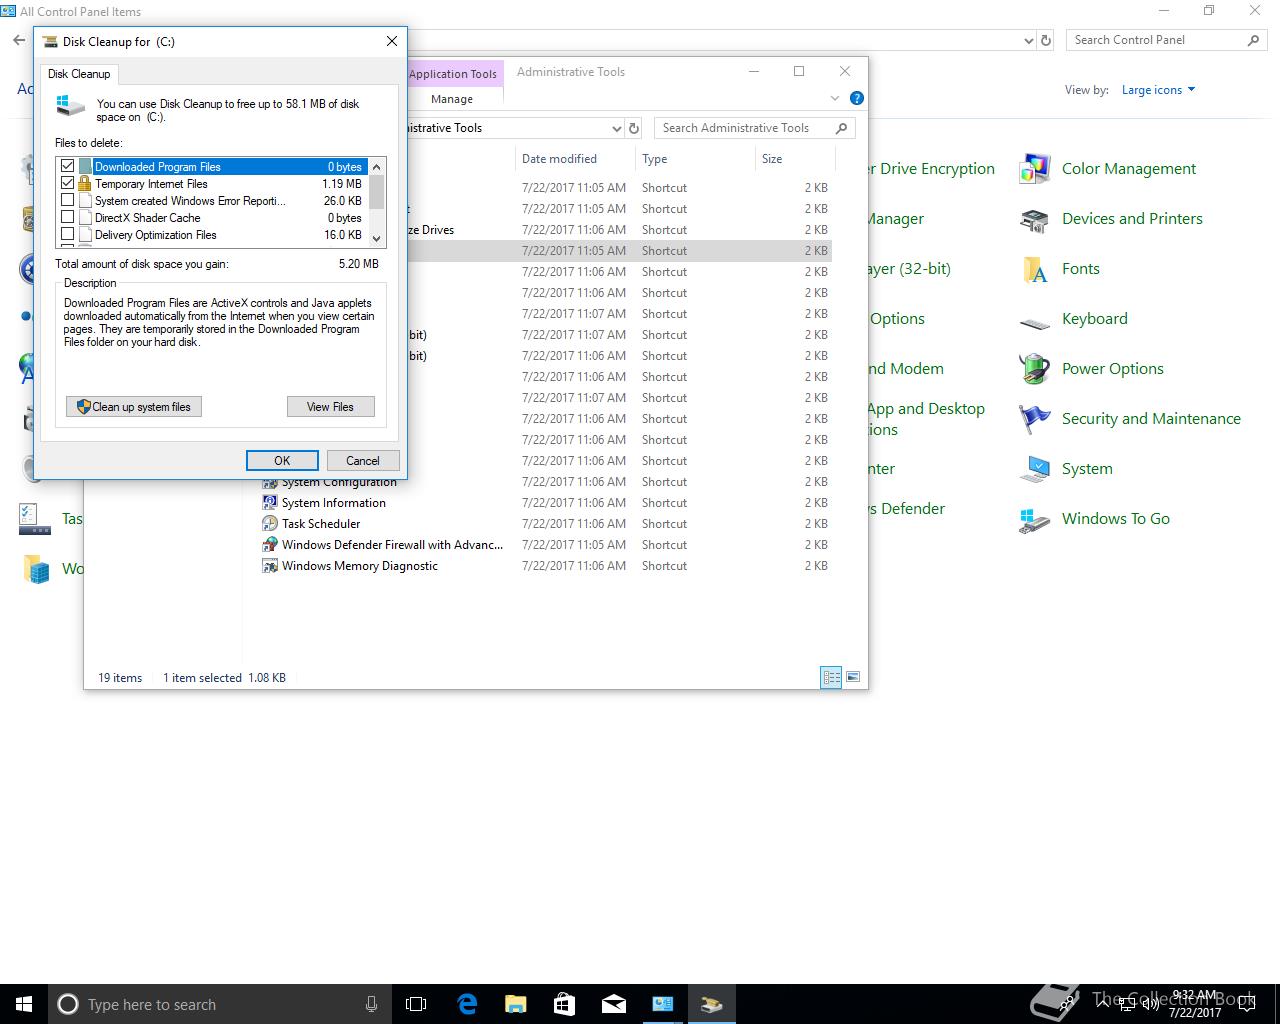Open the View by Large icons dropdown

pos(1158,90)
